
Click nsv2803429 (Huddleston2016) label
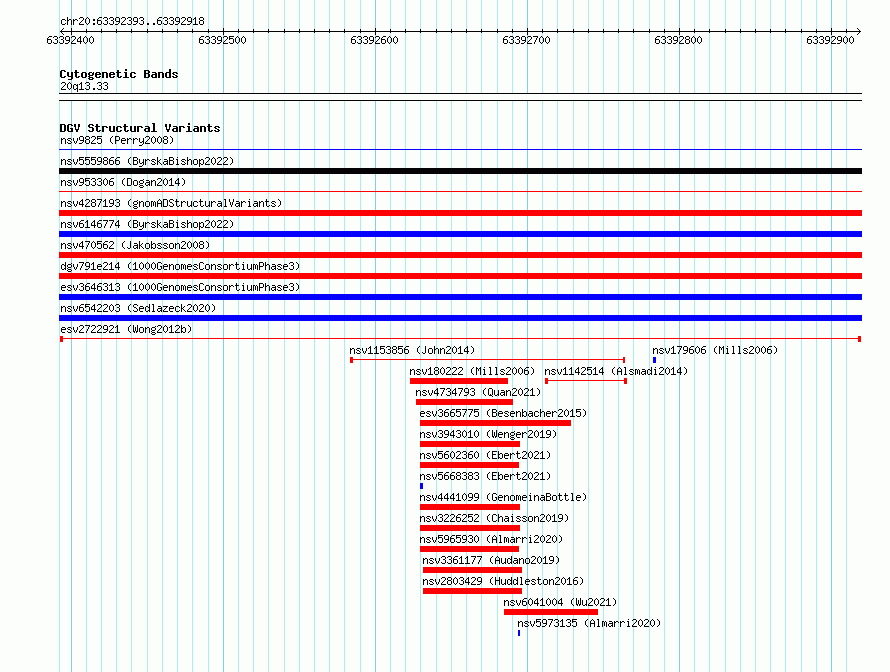click(x=503, y=581)
